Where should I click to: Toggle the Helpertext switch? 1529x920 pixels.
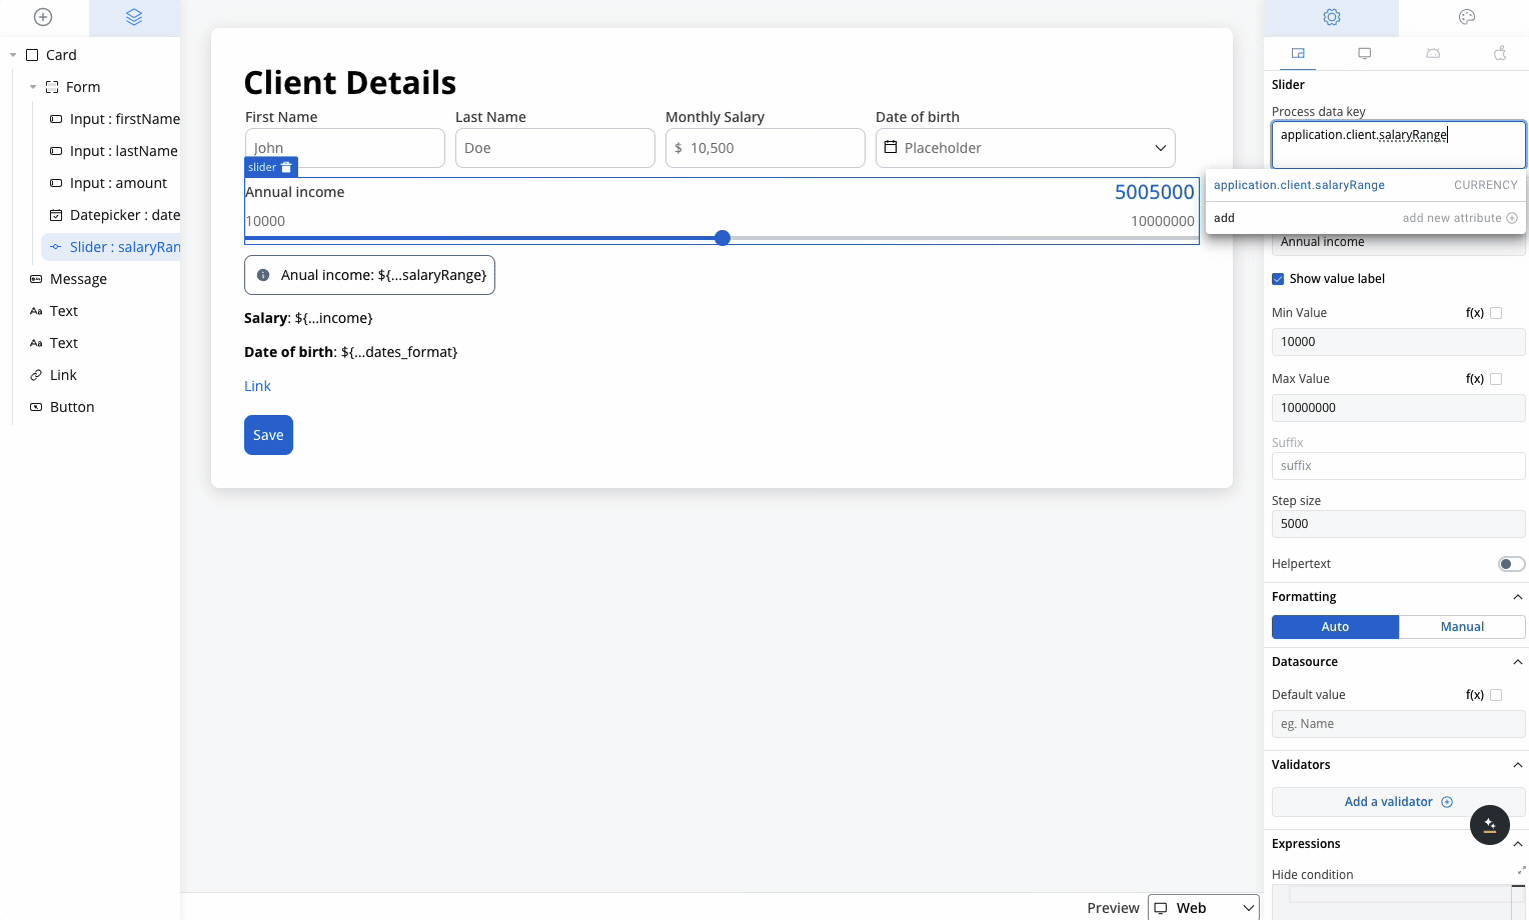[x=1511, y=564]
